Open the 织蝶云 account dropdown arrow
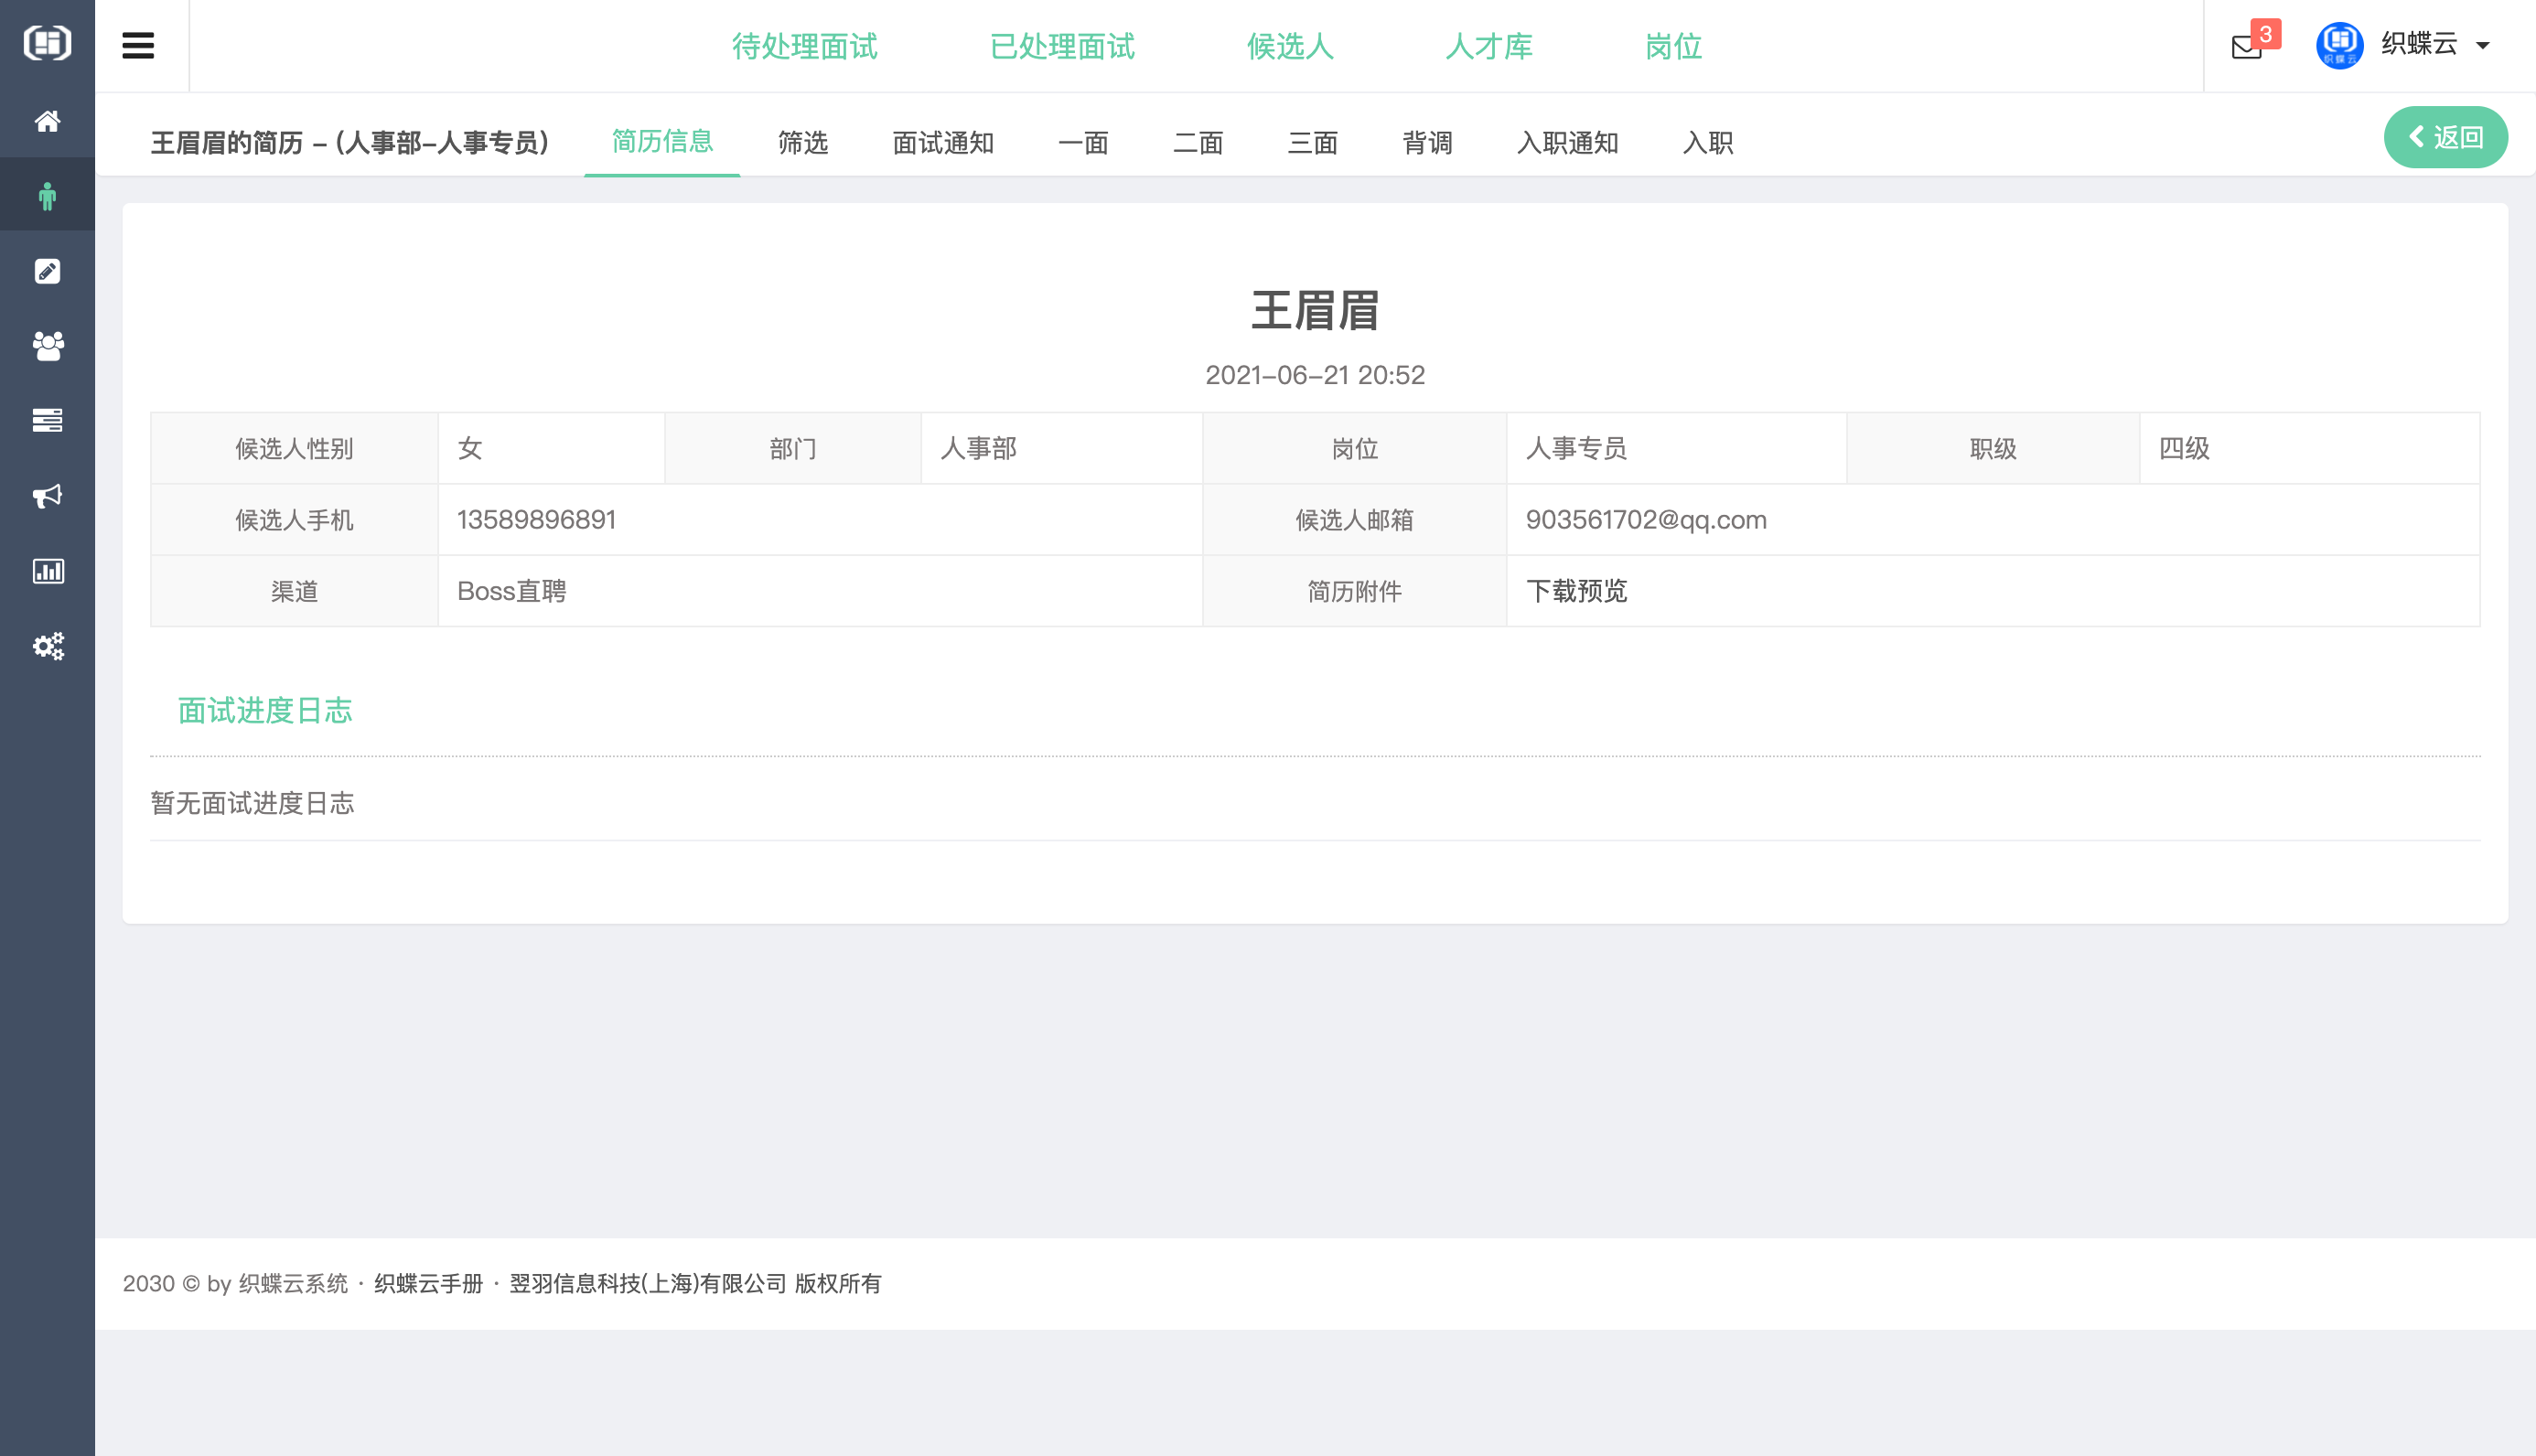This screenshot has height=1456, width=2536. pyautogui.click(x=2483, y=47)
